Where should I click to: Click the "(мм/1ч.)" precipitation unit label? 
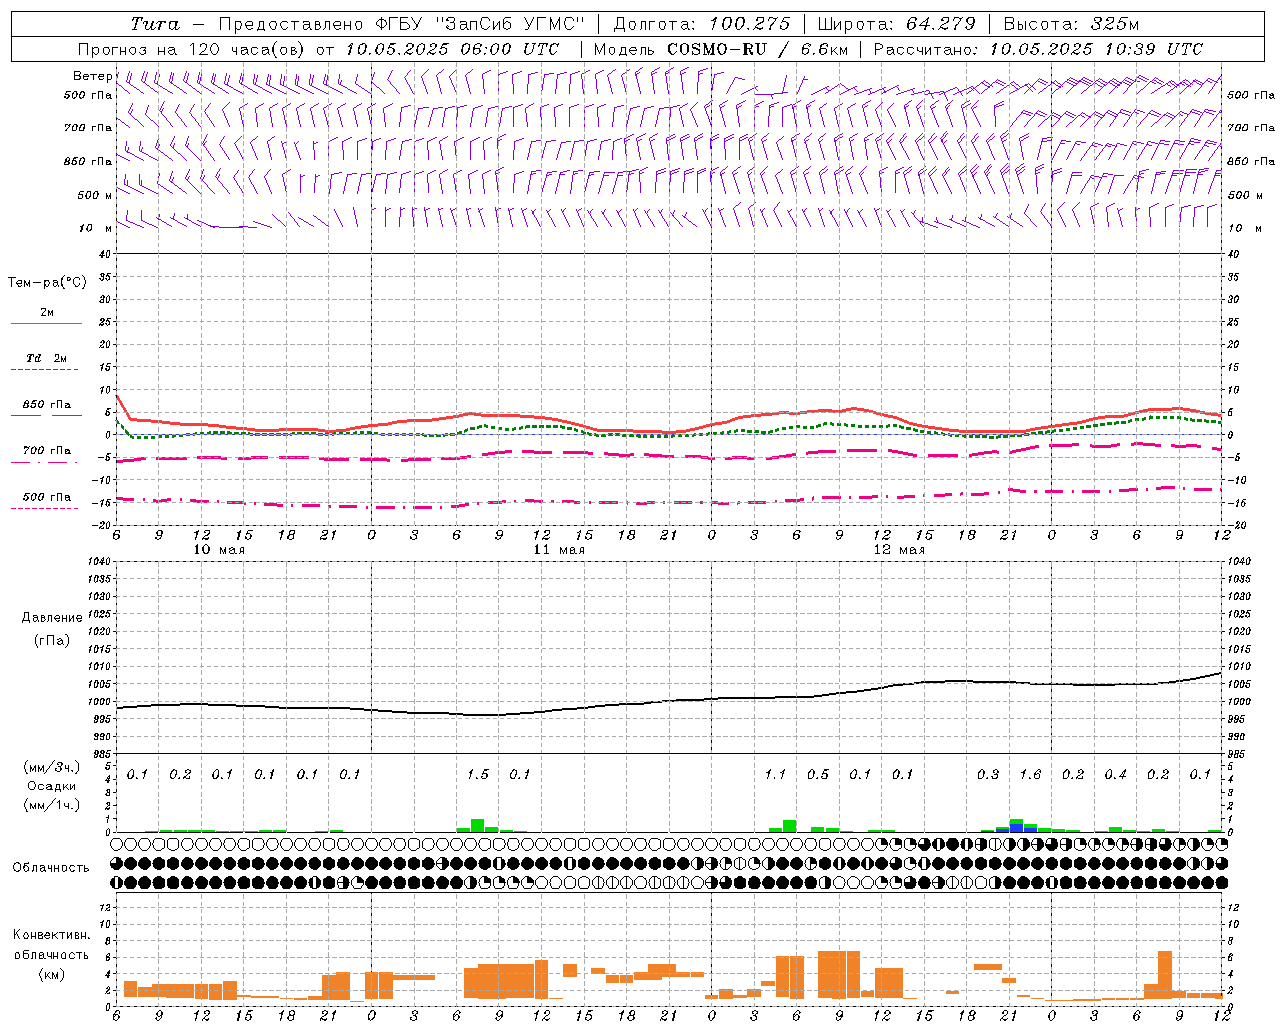tap(51, 805)
